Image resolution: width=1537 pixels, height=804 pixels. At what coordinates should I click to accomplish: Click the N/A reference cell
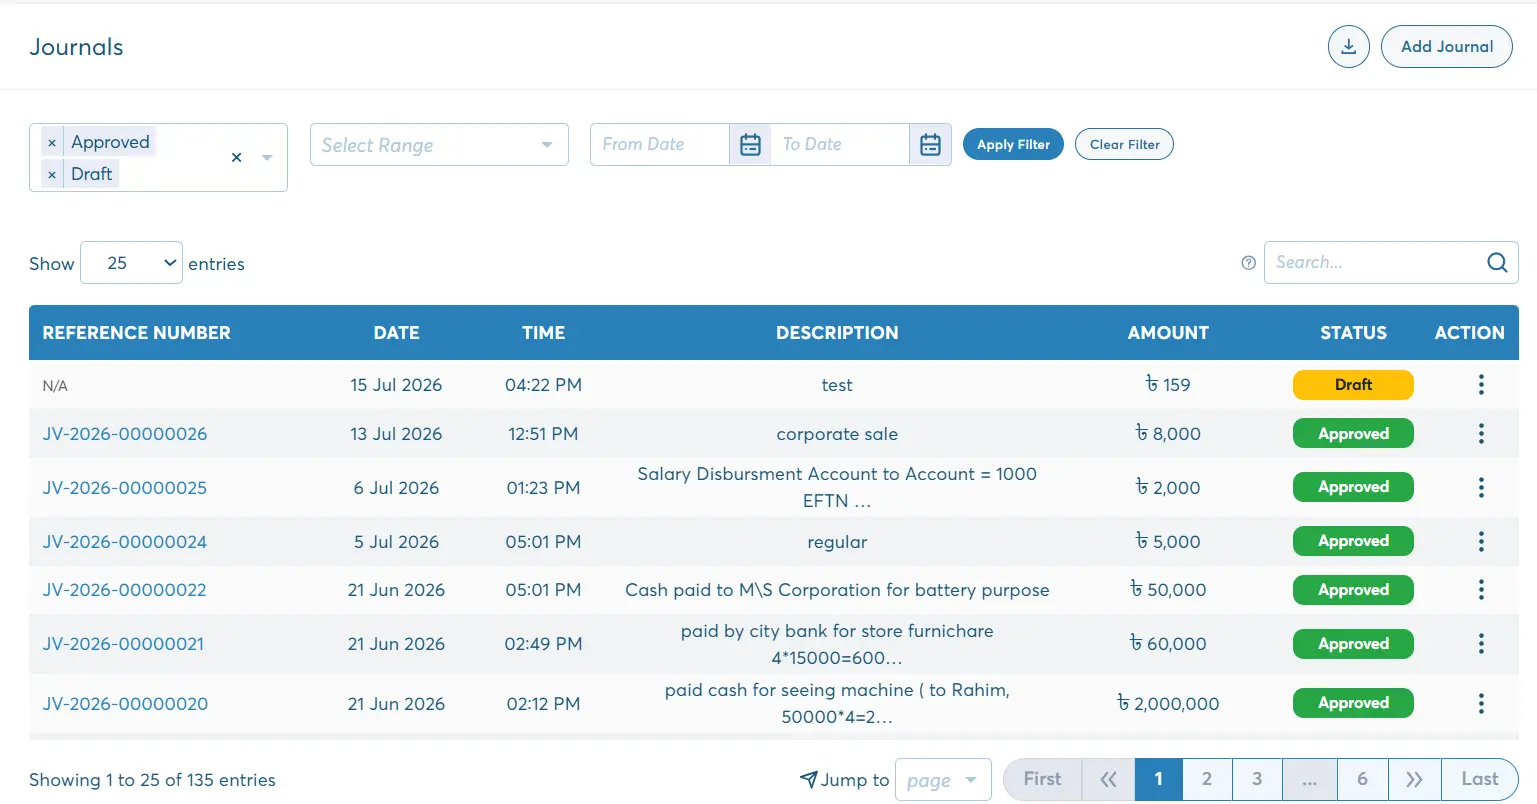click(x=55, y=386)
